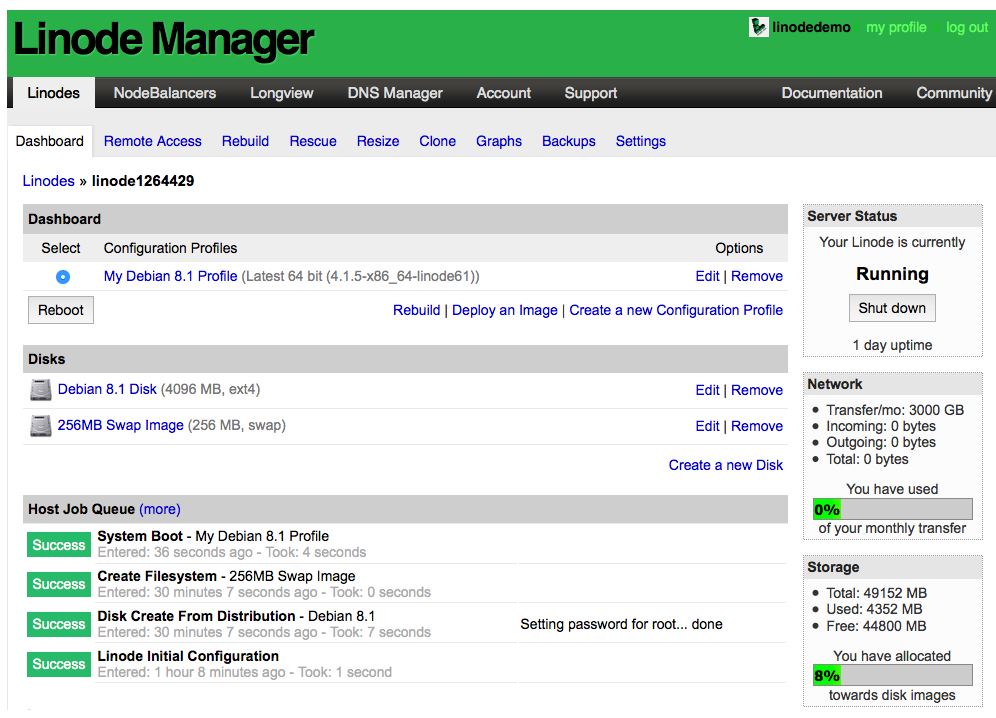Open the Linodes main tab
The image size is (996, 718).
pos(53,93)
